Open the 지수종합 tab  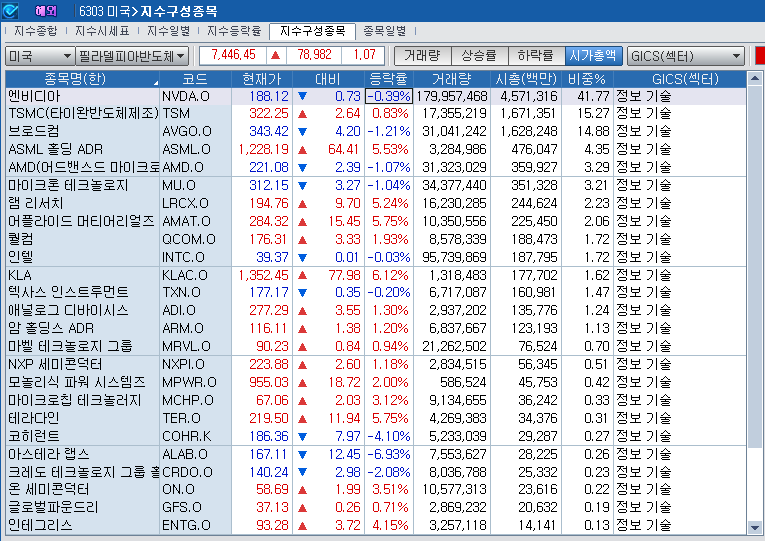point(35,31)
